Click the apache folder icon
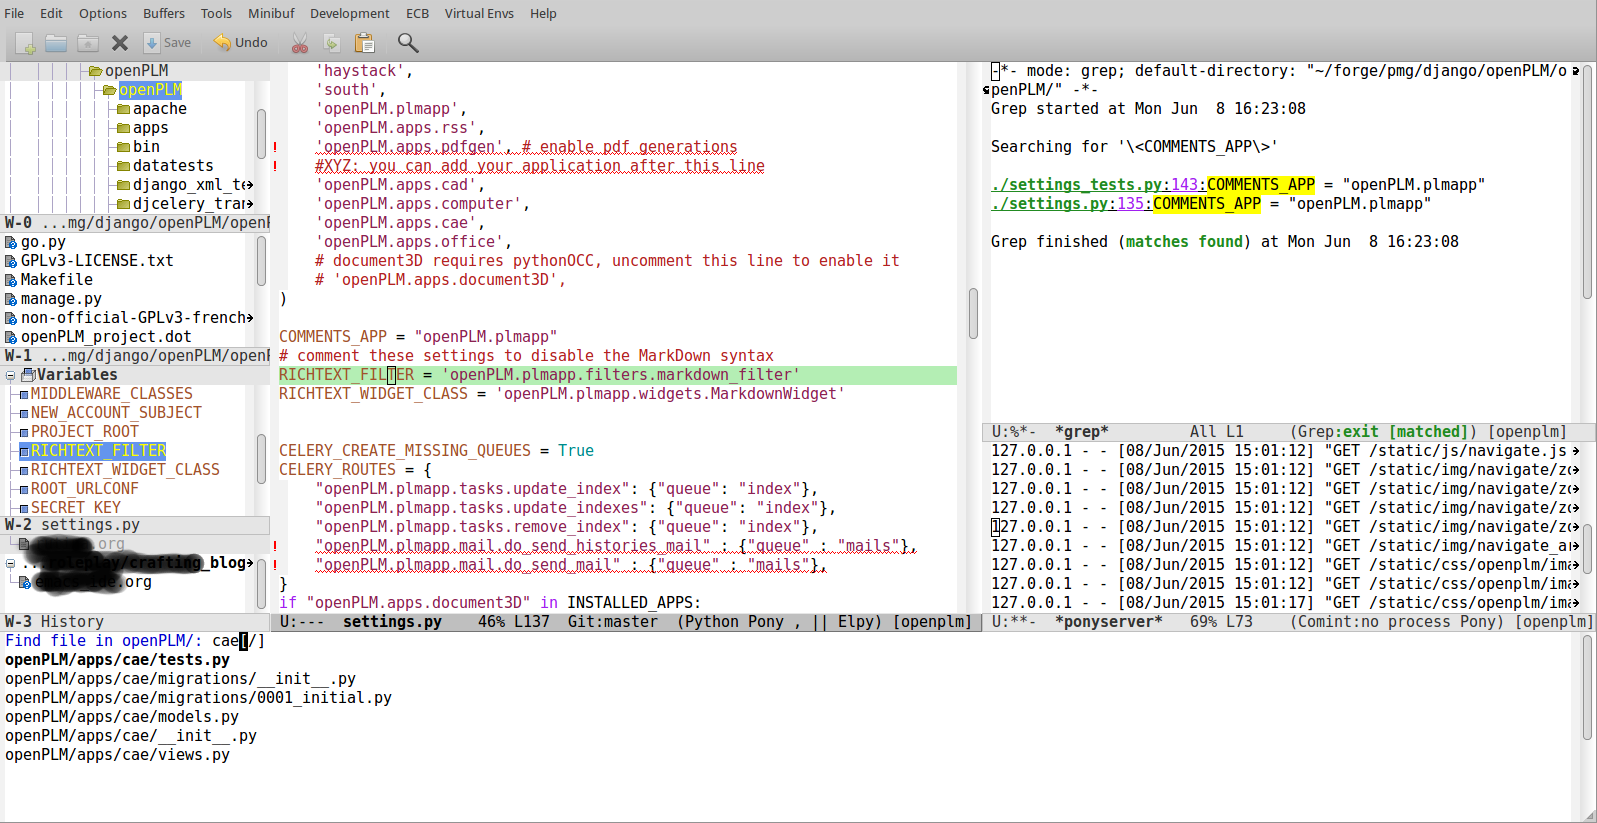The height and width of the screenshot is (823, 1597). tap(124, 109)
